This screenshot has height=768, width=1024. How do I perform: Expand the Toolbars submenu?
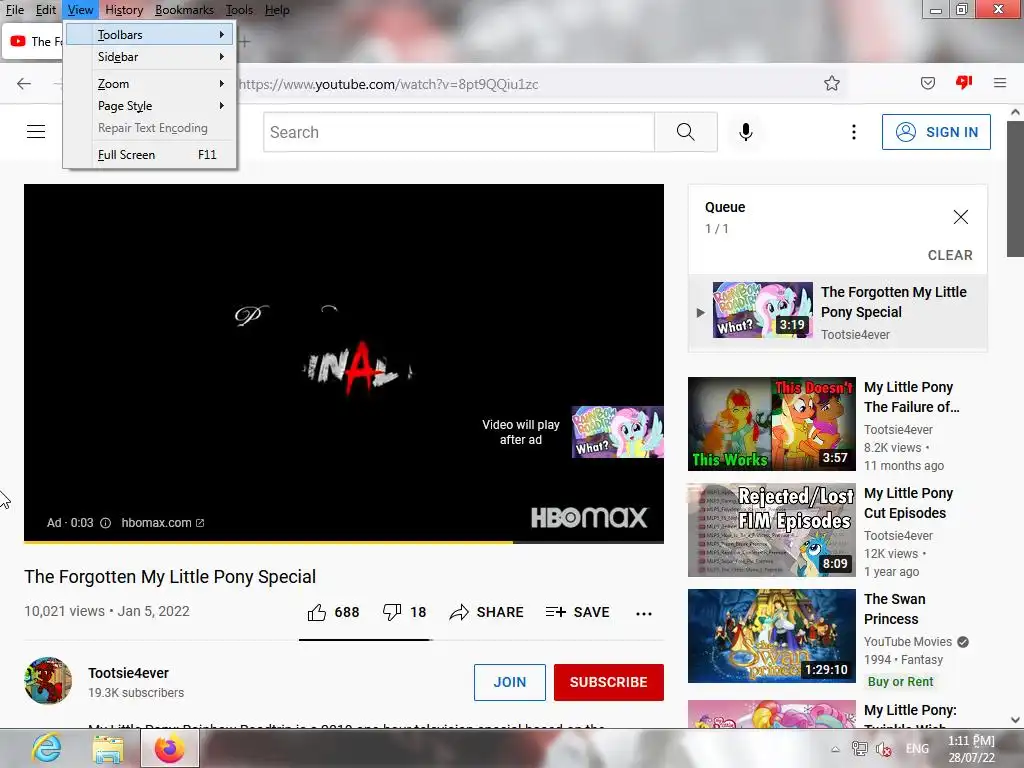point(150,35)
